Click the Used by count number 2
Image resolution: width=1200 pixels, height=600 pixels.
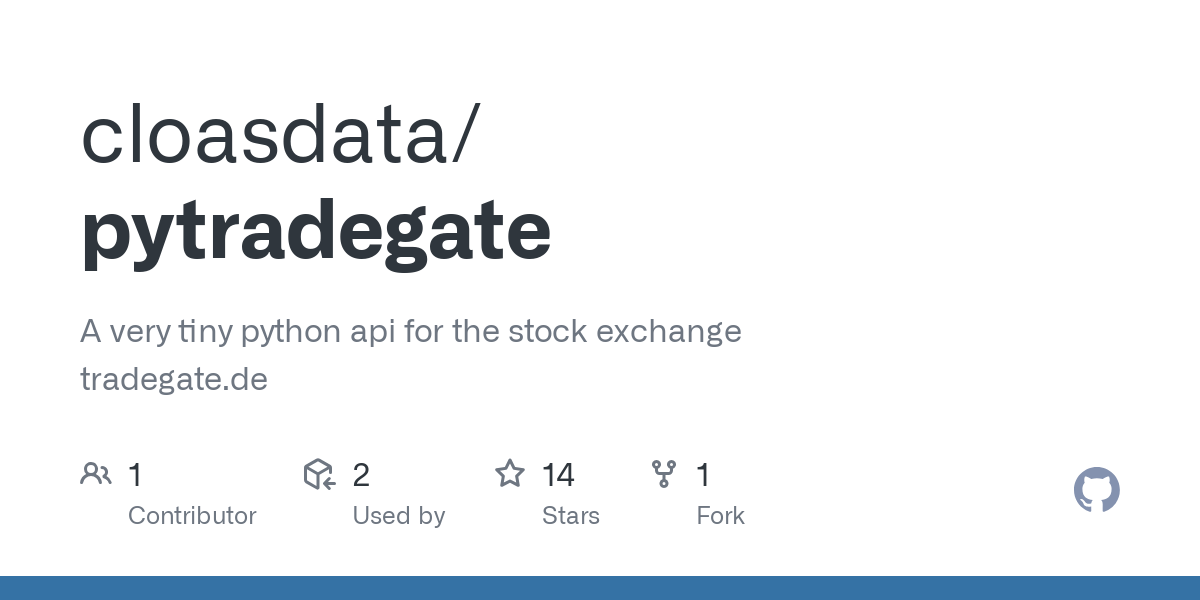click(x=361, y=475)
